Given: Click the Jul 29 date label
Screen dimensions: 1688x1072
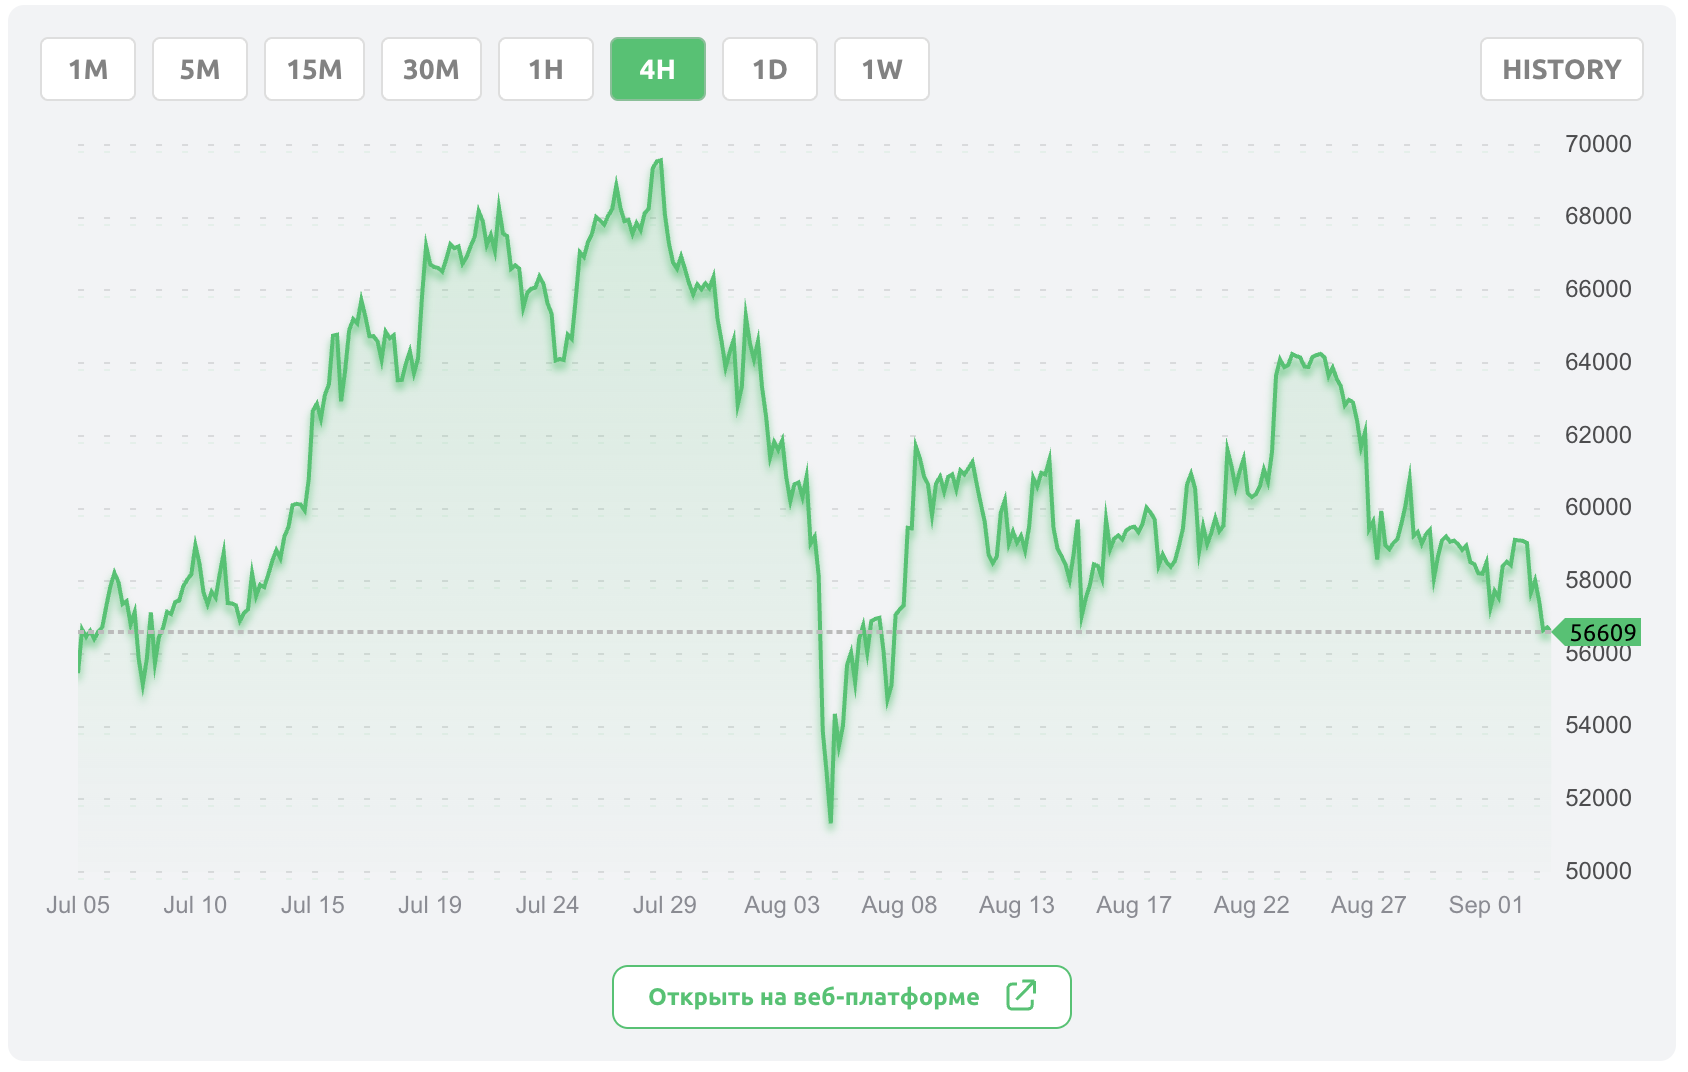Looking at the screenshot, I should 664,905.
